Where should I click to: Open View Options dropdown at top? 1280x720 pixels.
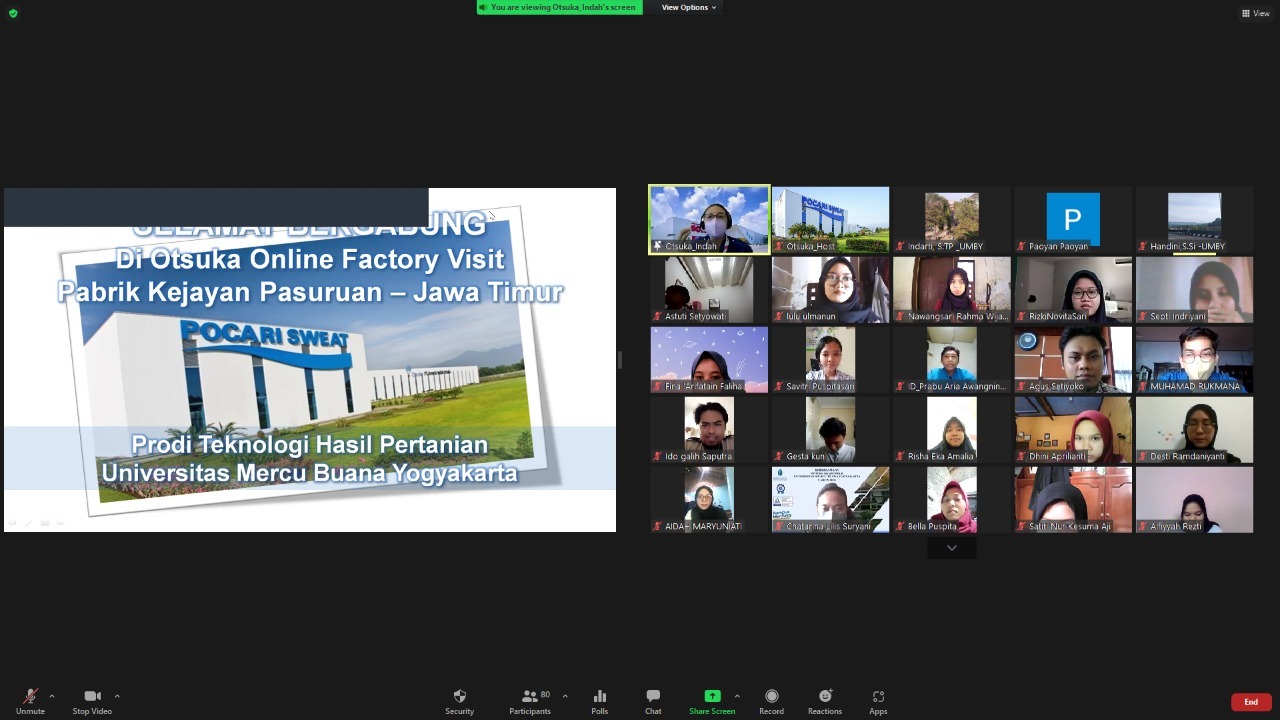coord(689,7)
